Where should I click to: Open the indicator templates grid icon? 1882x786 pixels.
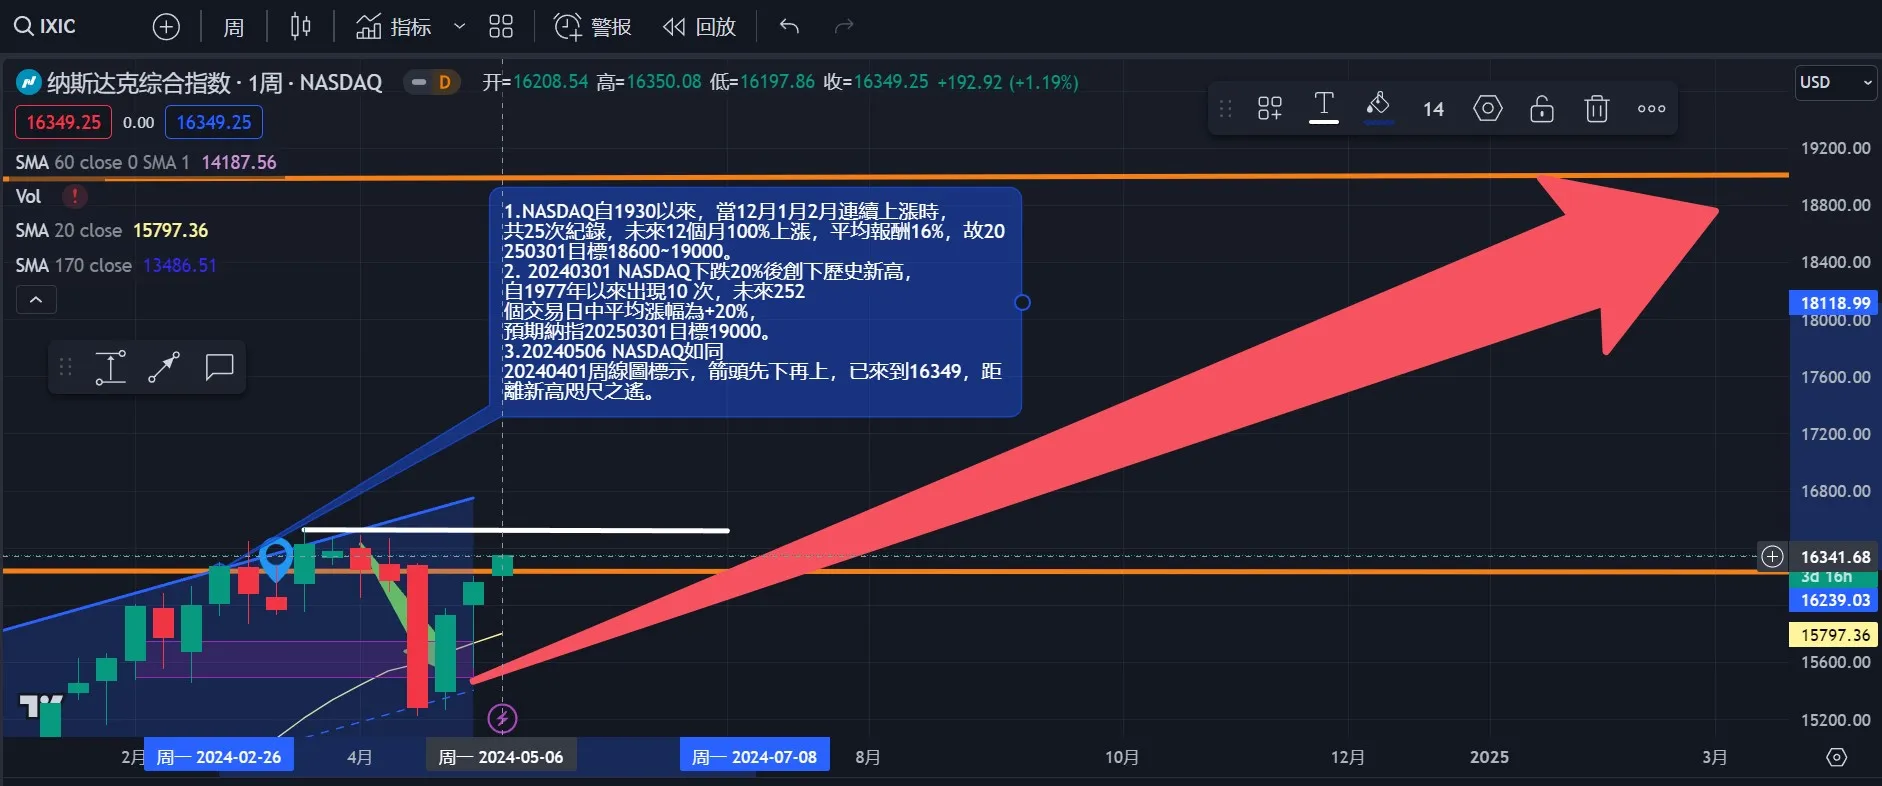click(x=501, y=27)
